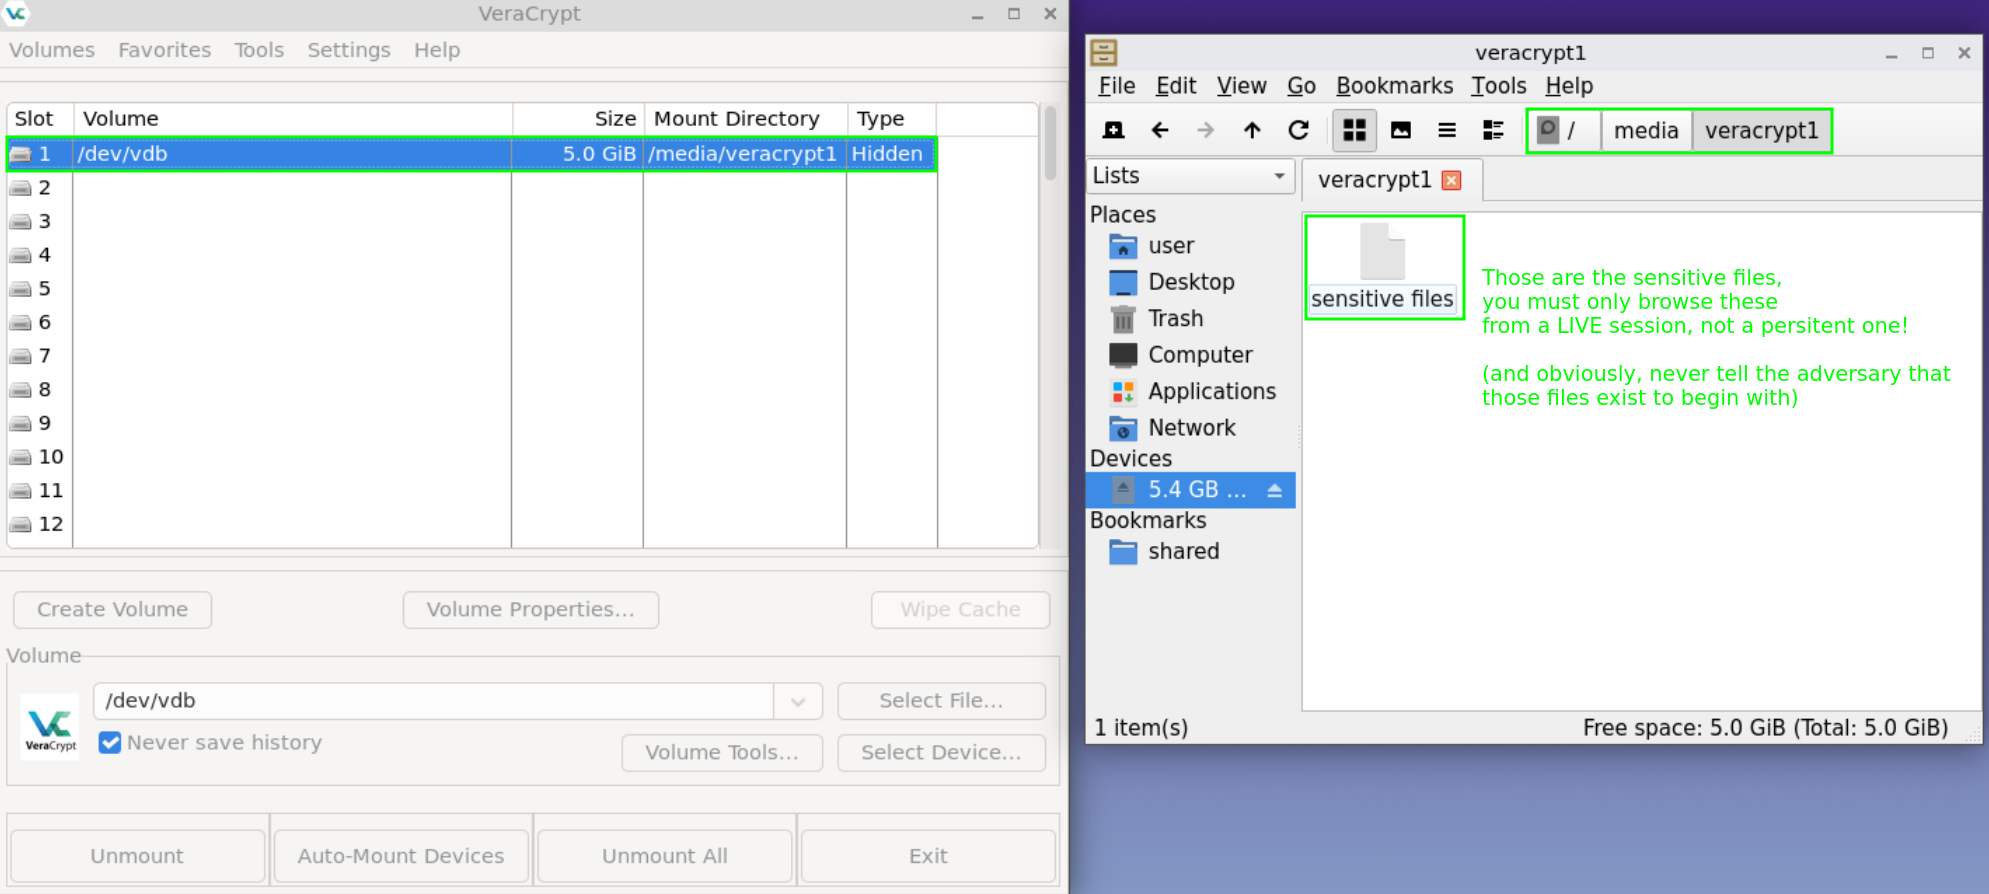Select the 5.4 GB device entry
Screen dimensions: 1989x894
[x=1191, y=490]
